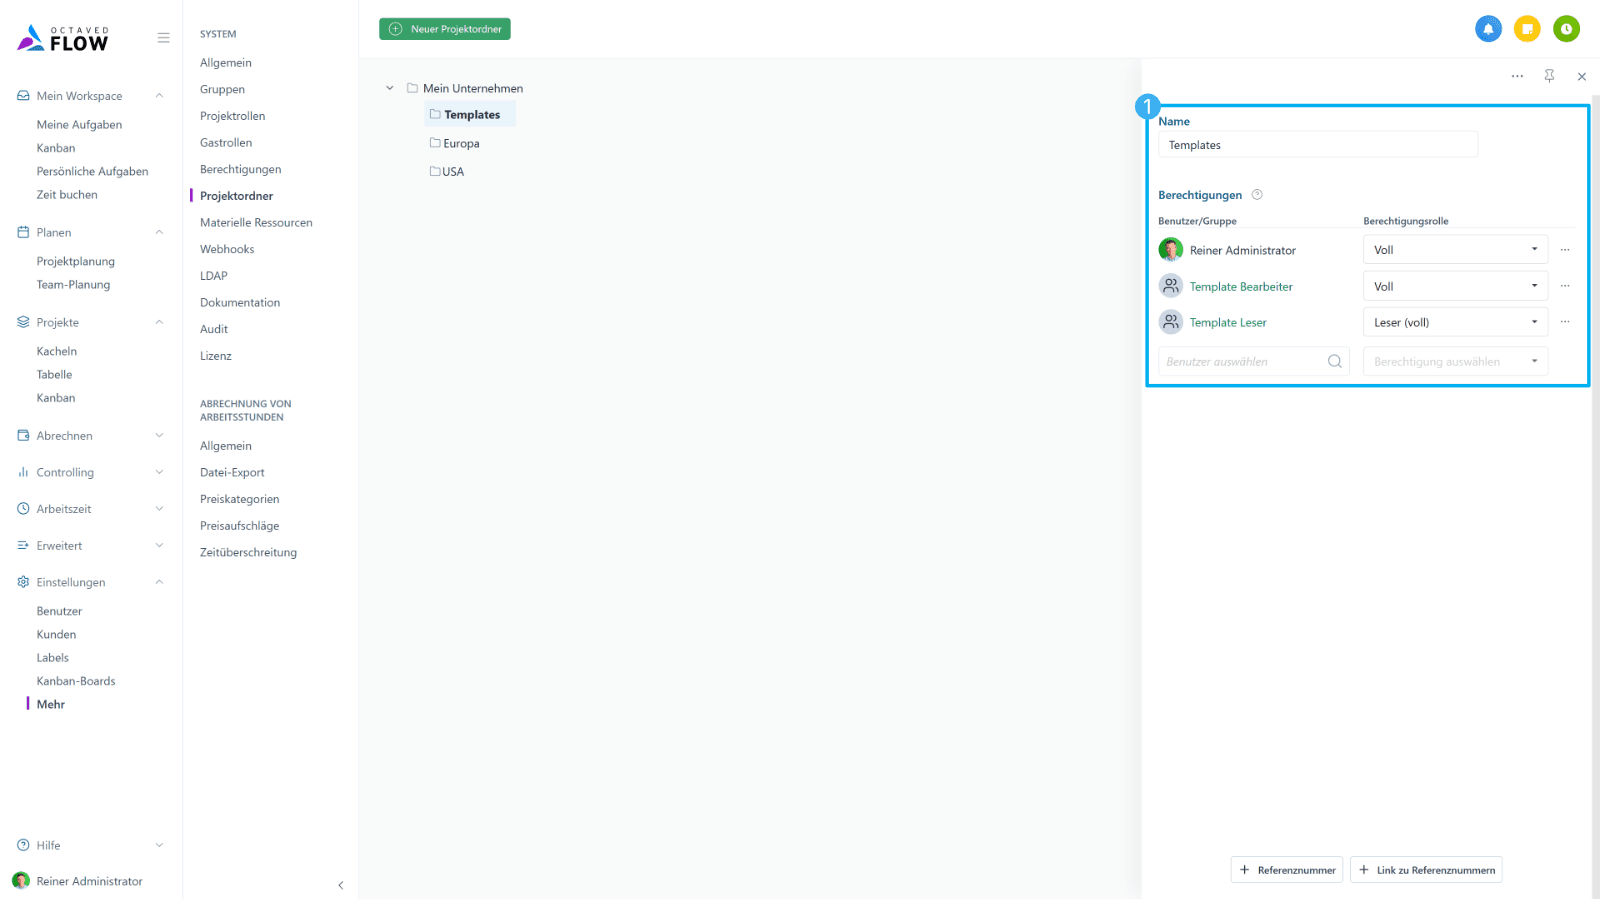The width and height of the screenshot is (1600, 900).
Task: Open more options for Reiner Administrator row
Action: 1565,250
